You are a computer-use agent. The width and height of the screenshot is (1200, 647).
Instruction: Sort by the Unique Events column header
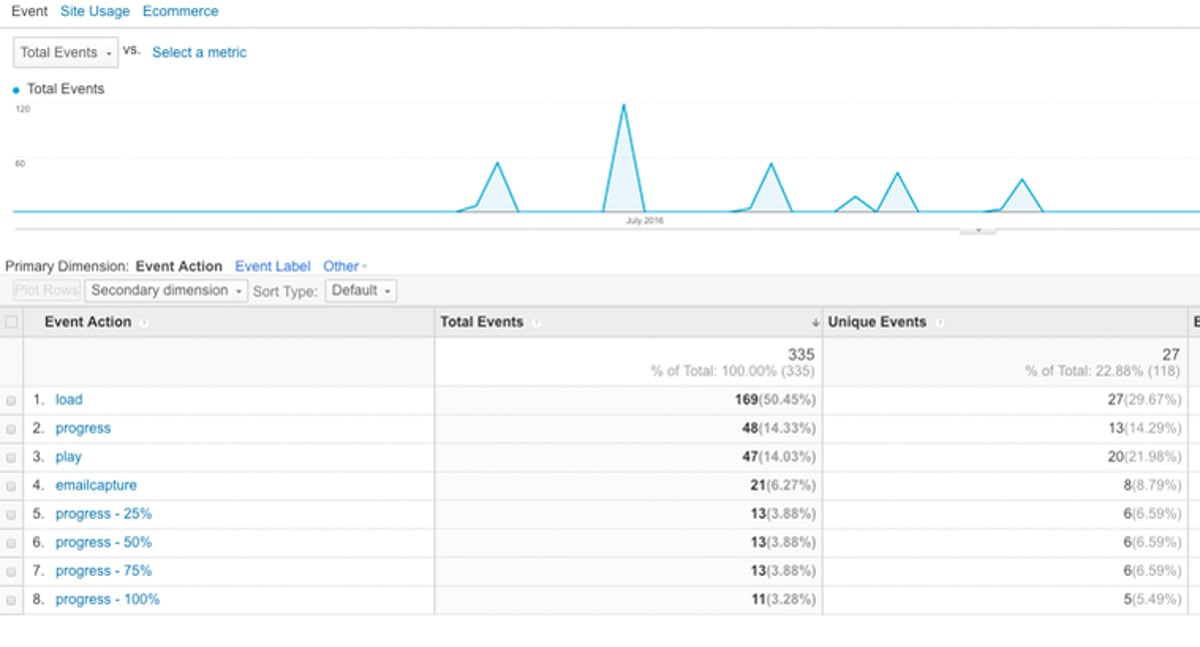pyautogui.click(x=877, y=322)
